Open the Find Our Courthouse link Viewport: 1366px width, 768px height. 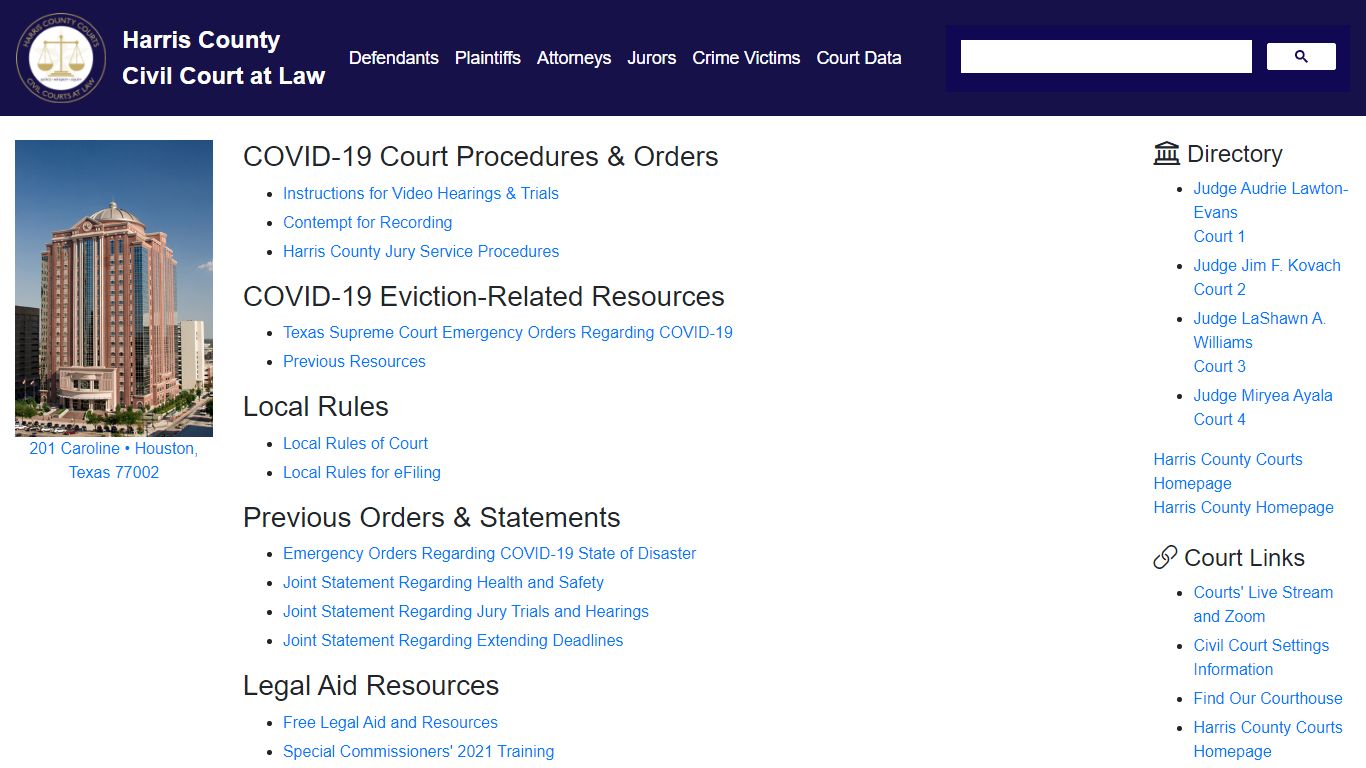click(x=1268, y=698)
